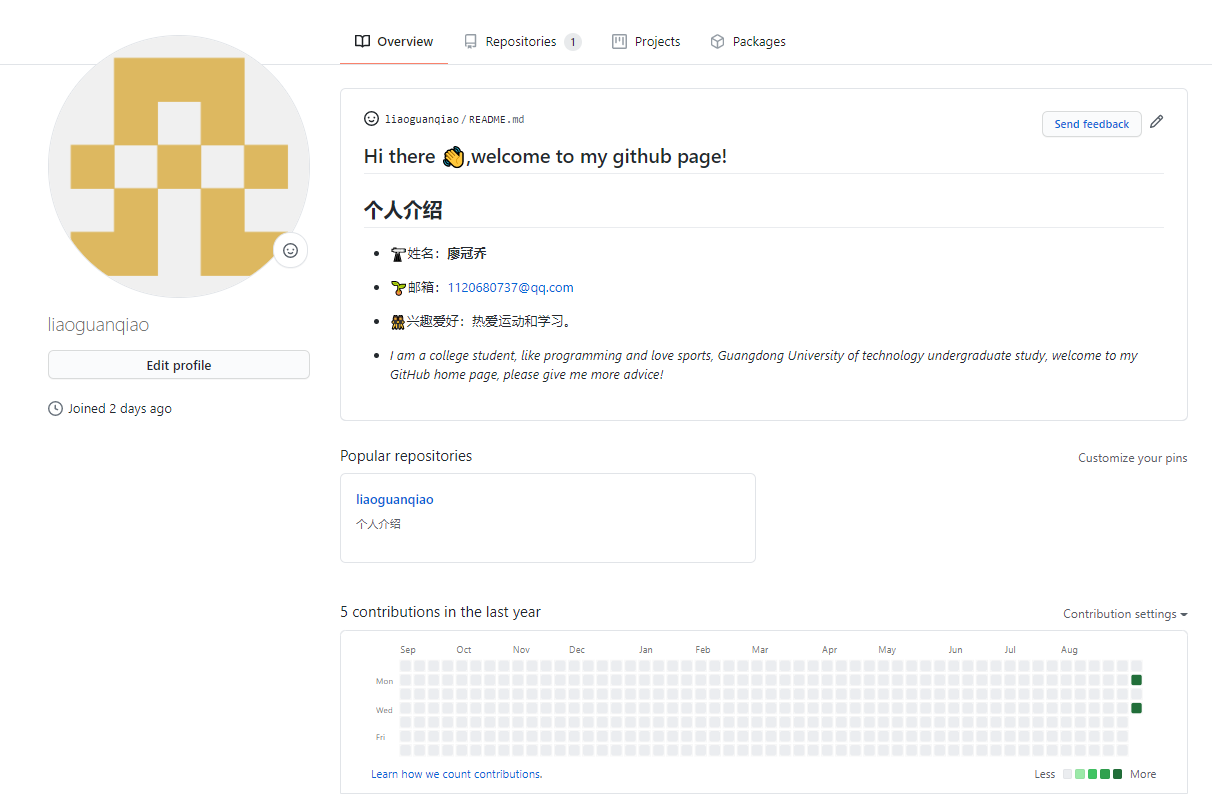Click the liaoguanqiao link in README path
1212x798 pixels.
click(422, 119)
